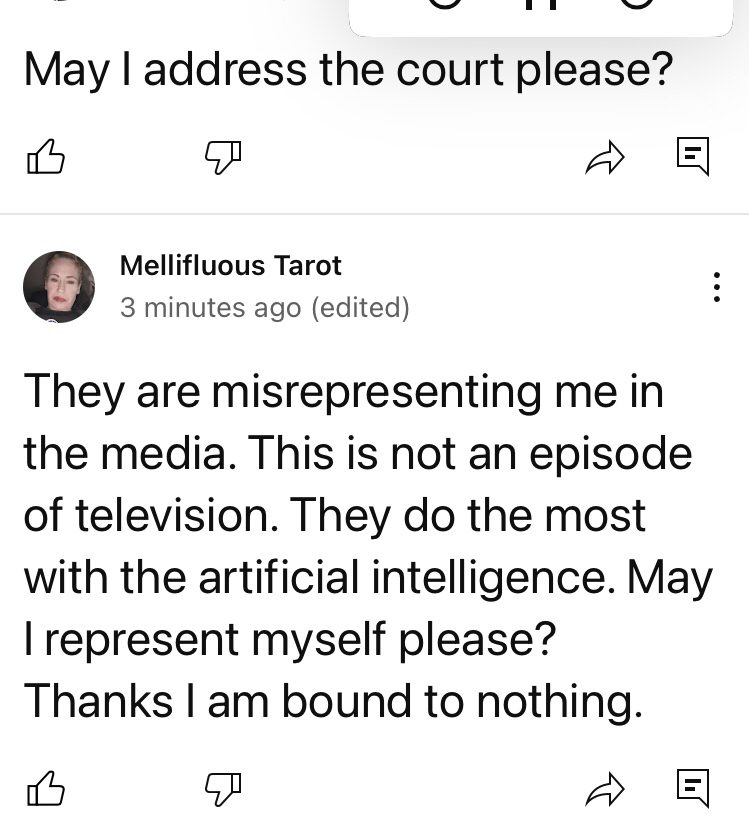The height and width of the screenshot is (837, 749).
Task: Visit the Mellifluous Tarot channel name link
Action: point(230,266)
